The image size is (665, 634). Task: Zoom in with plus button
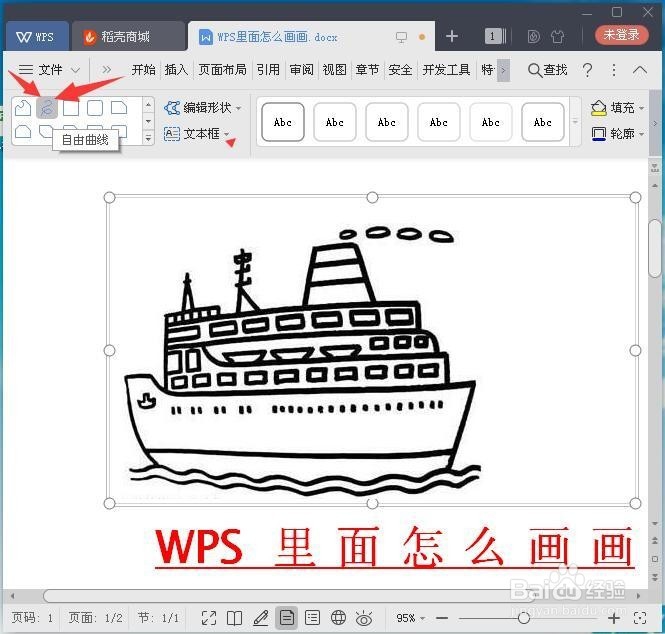point(614,618)
